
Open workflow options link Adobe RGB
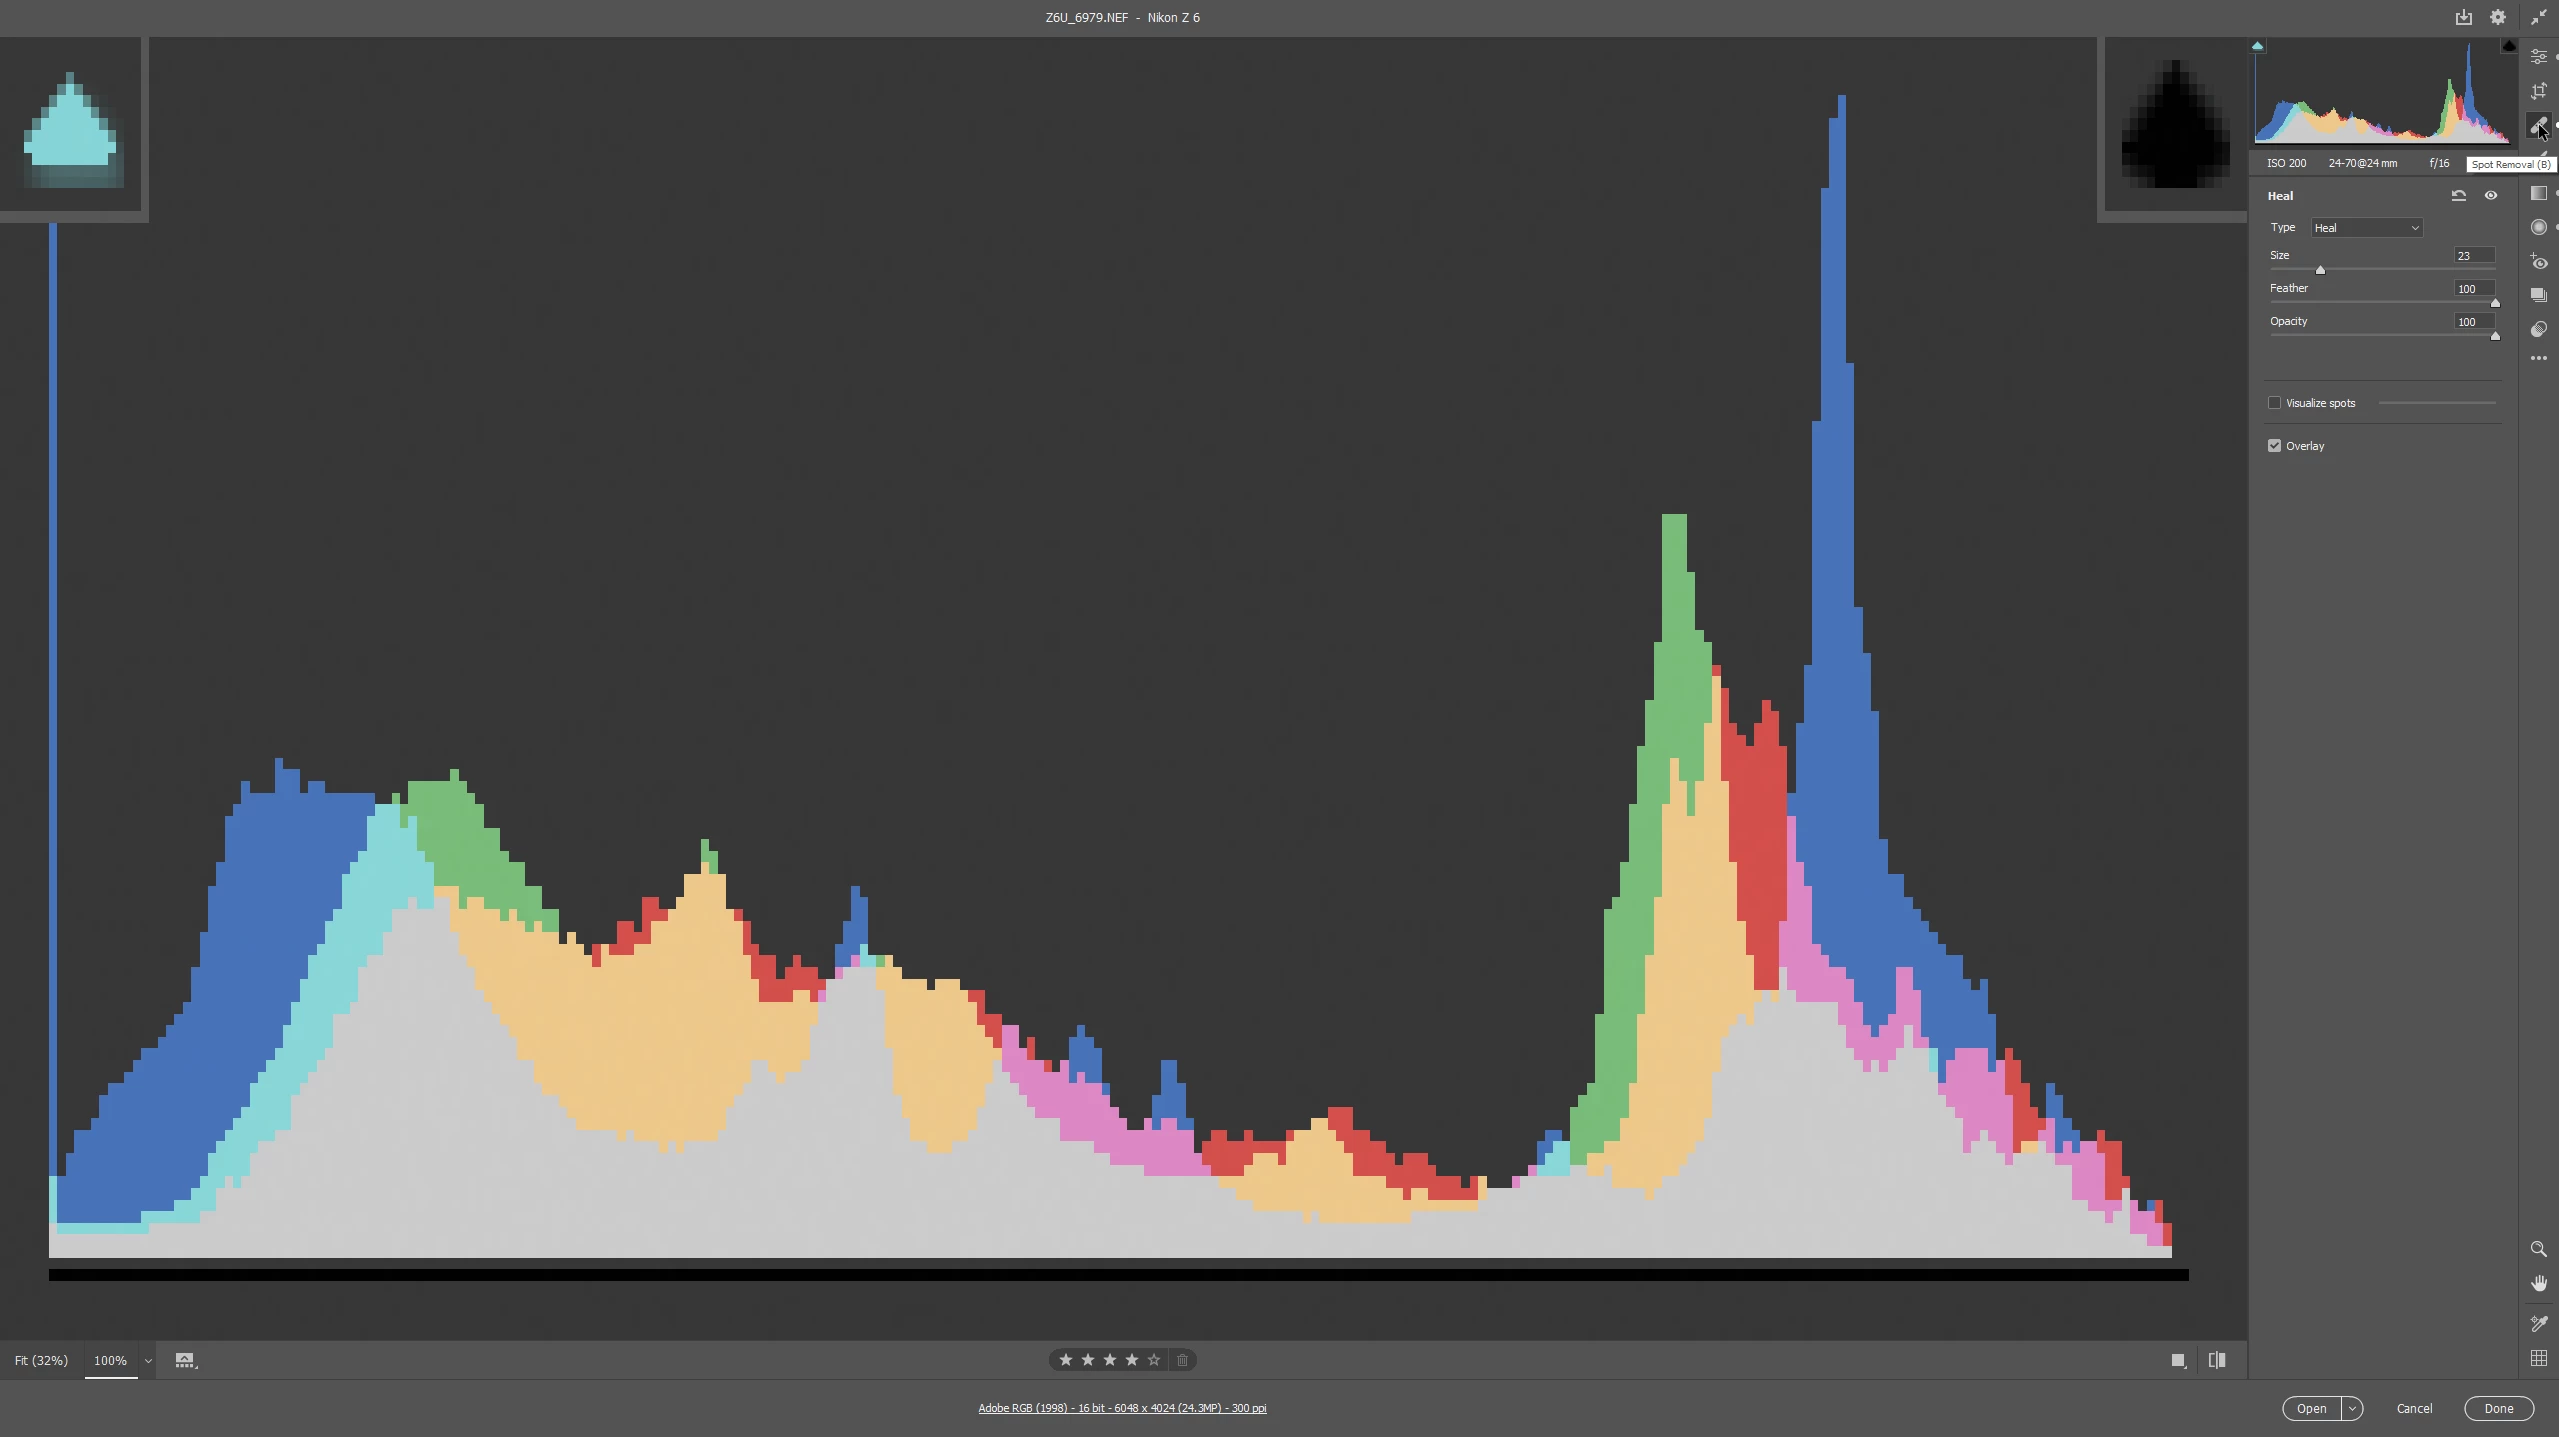coord(1121,1408)
